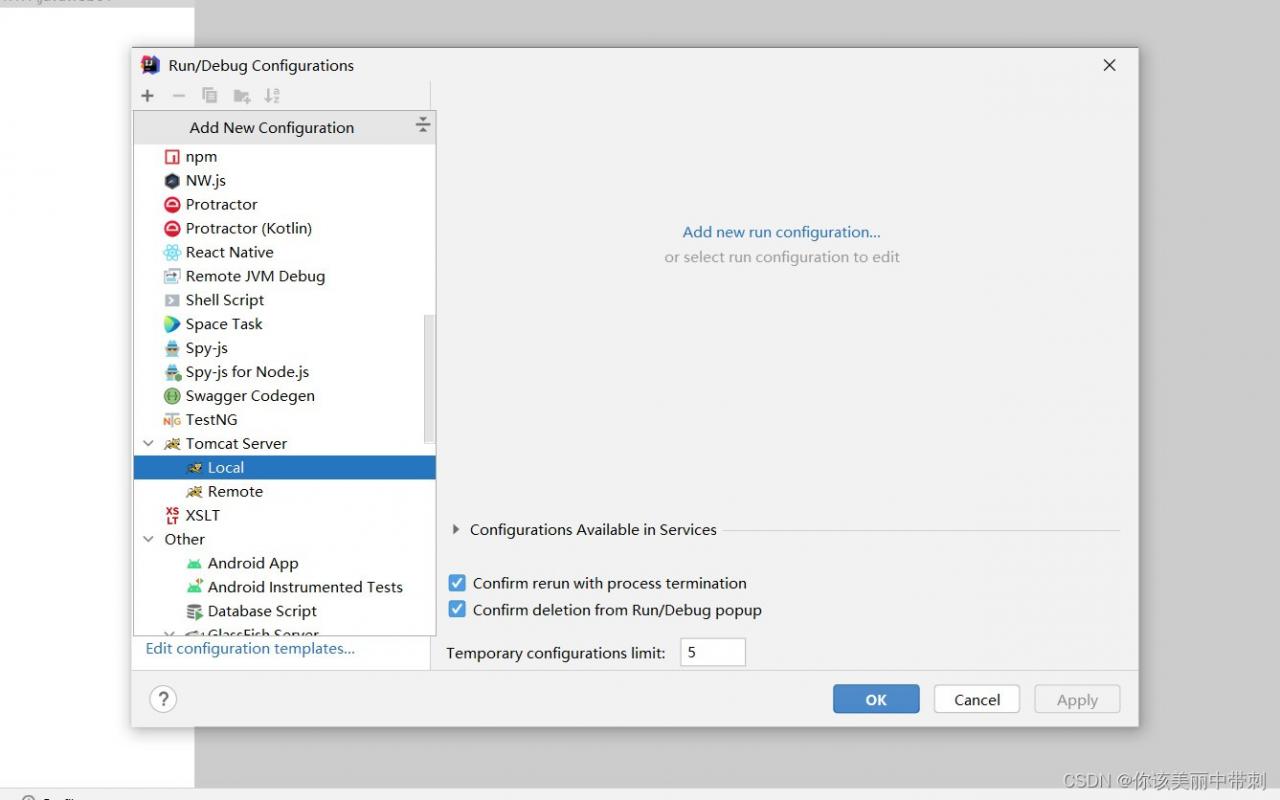Collapse the Other tree node
Viewport: 1280px width, 800px height.
click(149, 540)
